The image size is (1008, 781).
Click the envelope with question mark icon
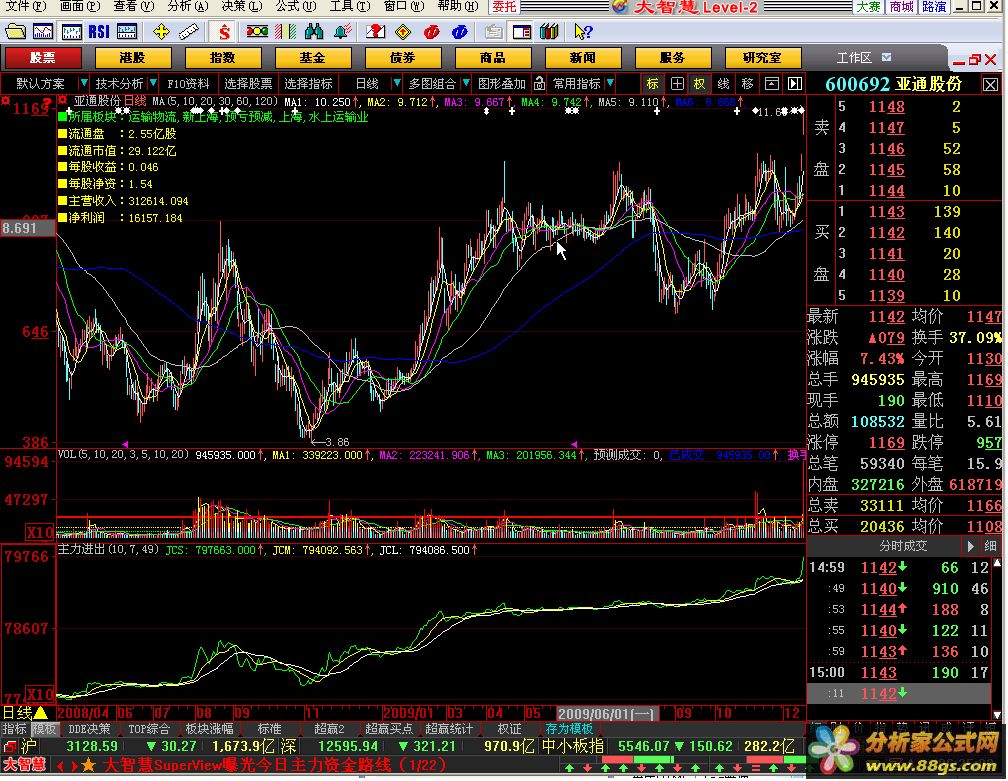[375, 31]
